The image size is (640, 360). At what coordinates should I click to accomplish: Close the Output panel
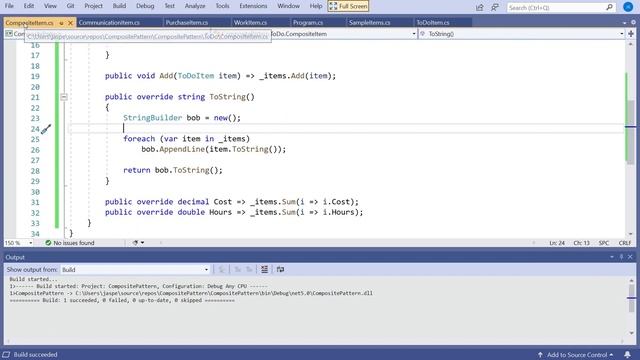pyautogui.click(x=630, y=257)
